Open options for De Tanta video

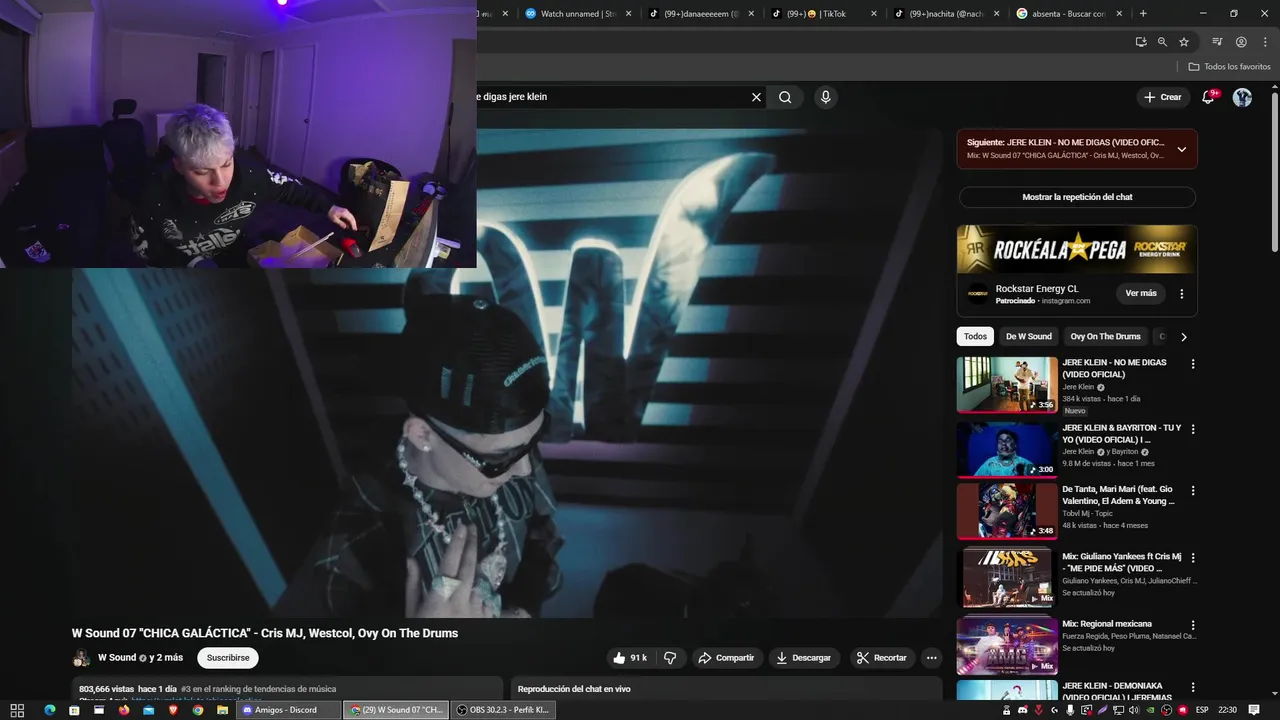point(1192,491)
